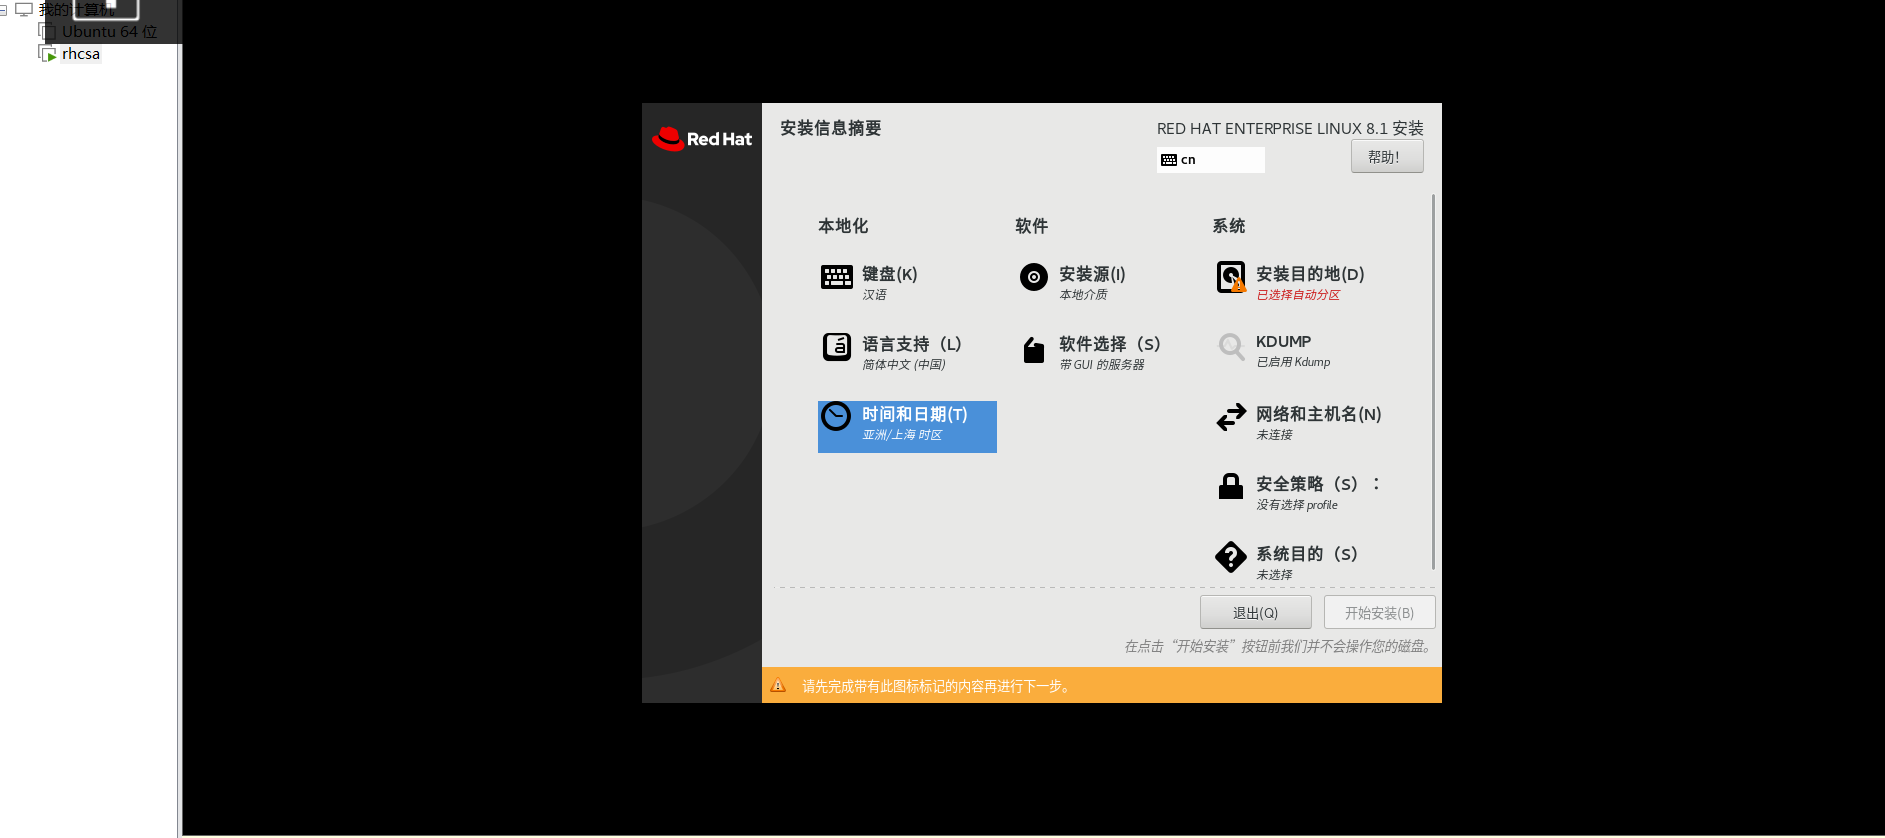Collapse the 我的计算机 tree node
This screenshot has height=838, width=1885.
(3, 10)
